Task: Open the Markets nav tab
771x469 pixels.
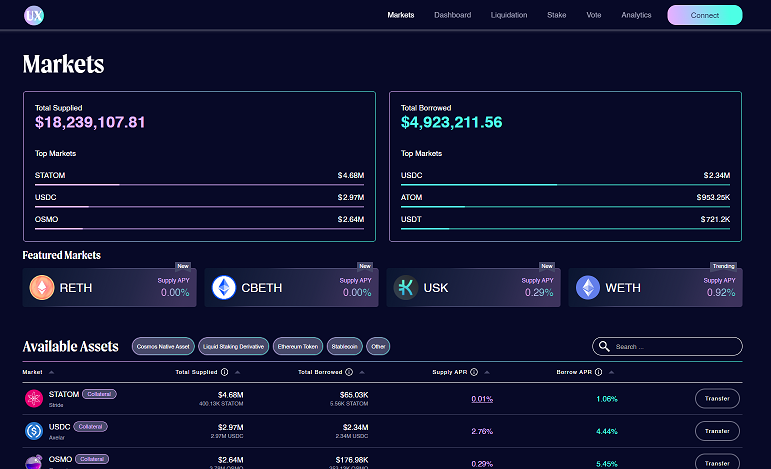Action: coord(401,15)
